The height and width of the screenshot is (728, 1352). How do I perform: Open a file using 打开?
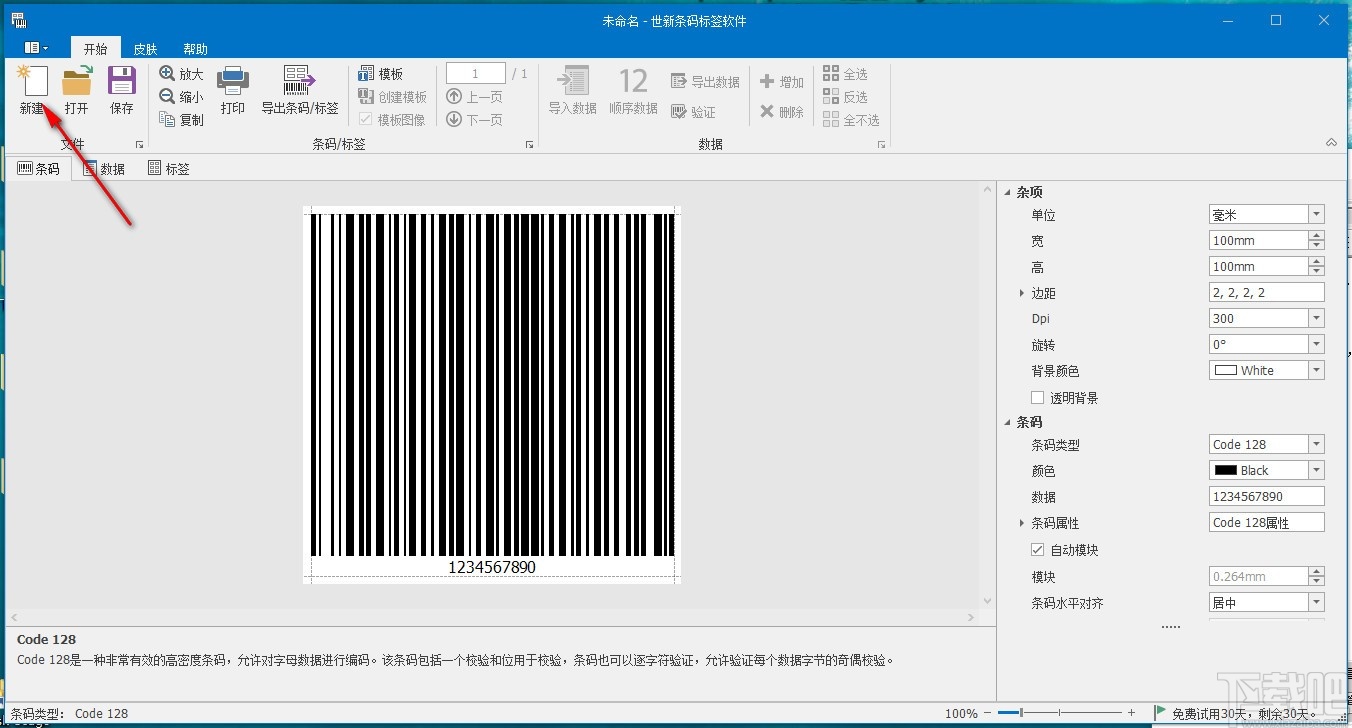[x=77, y=90]
